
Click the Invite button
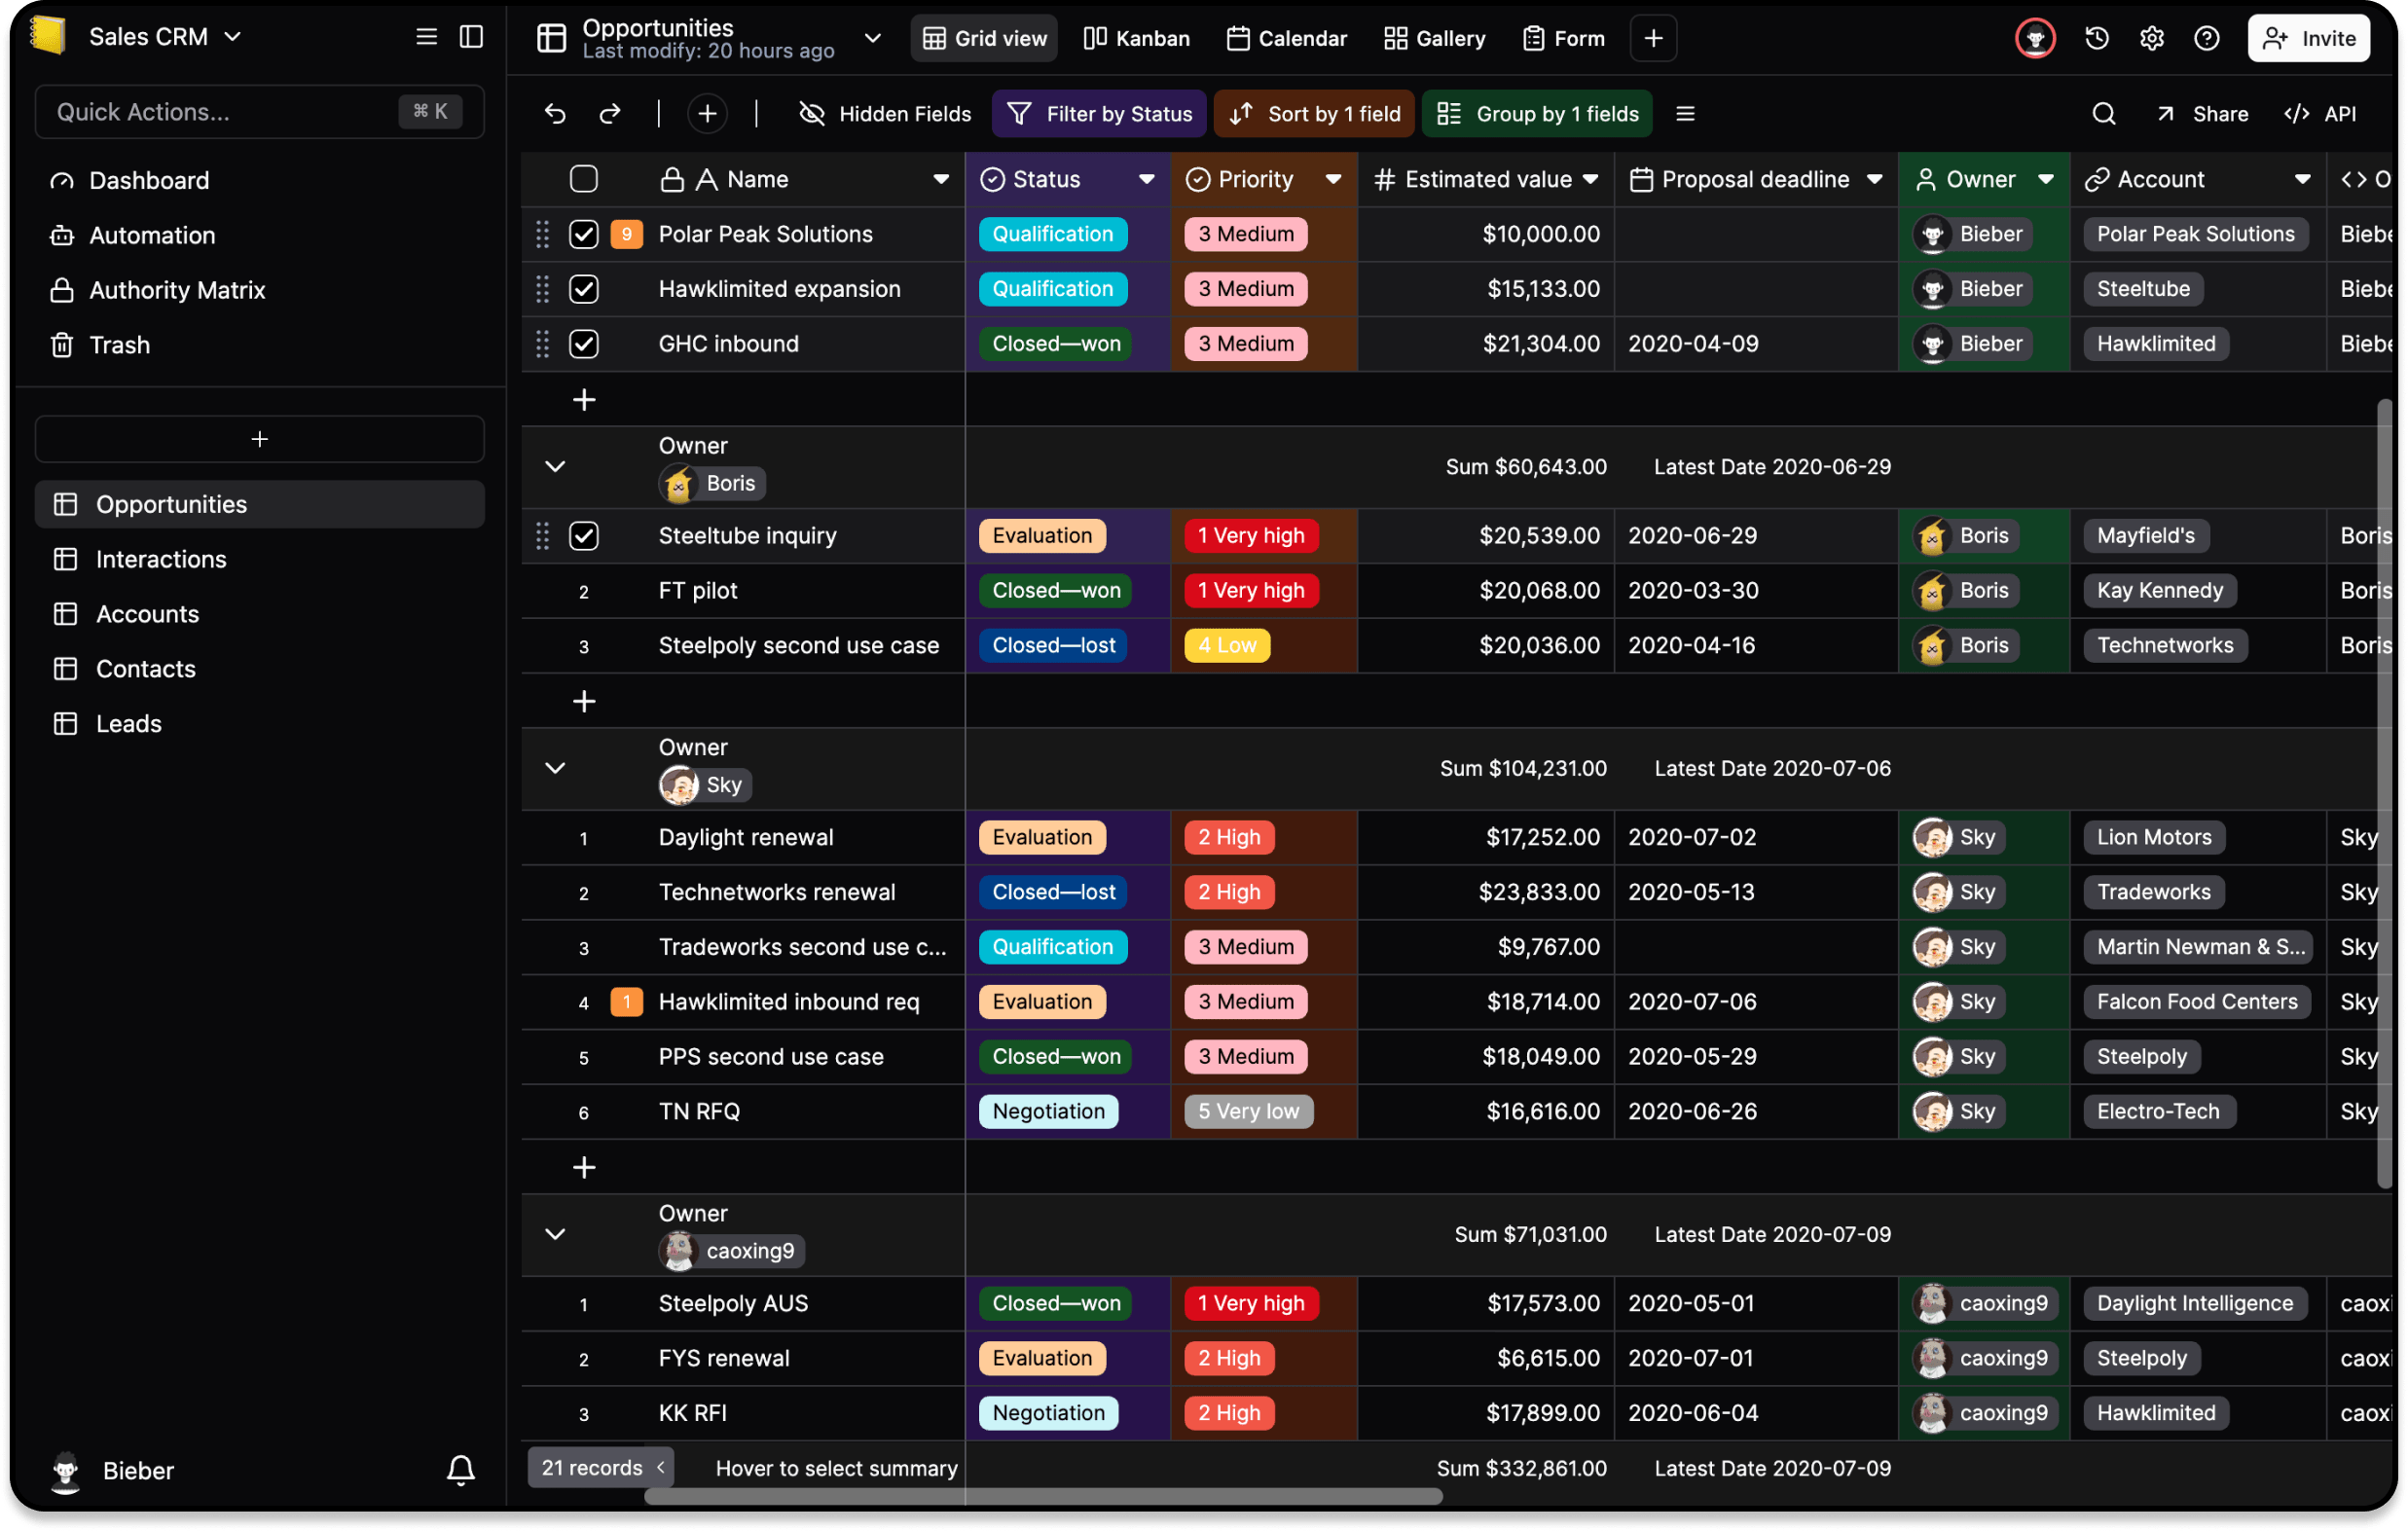pyautogui.click(x=2308, y=37)
